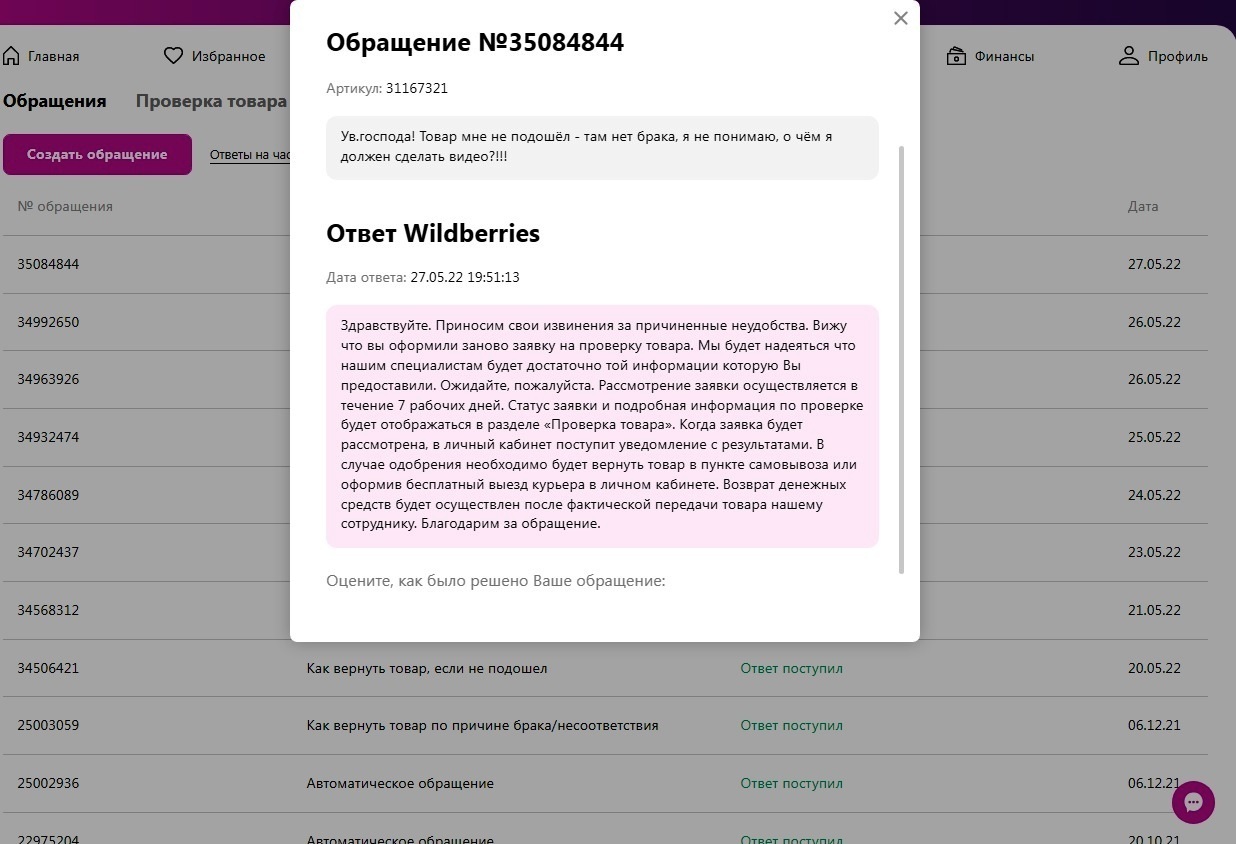This screenshot has width=1236, height=844.
Task: Switch to the Проверка товара tab
Action: 211,101
